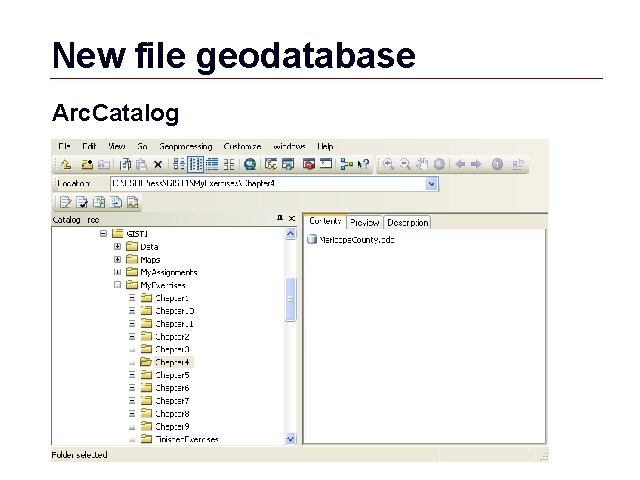The image size is (640, 480).
Task: Click the Export Metadata icon
Action: pos(99,202)
